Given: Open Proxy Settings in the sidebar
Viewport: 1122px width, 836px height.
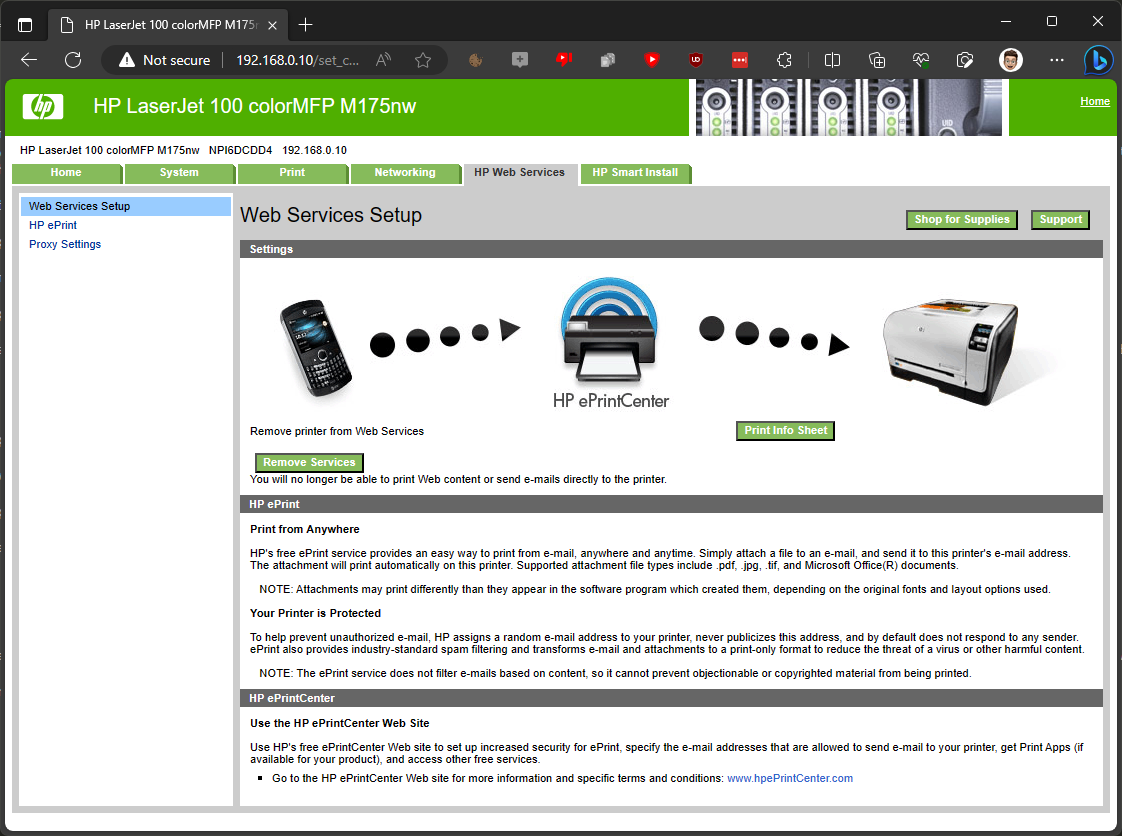Looking at the screenshot, I should (x=65, y=244).
